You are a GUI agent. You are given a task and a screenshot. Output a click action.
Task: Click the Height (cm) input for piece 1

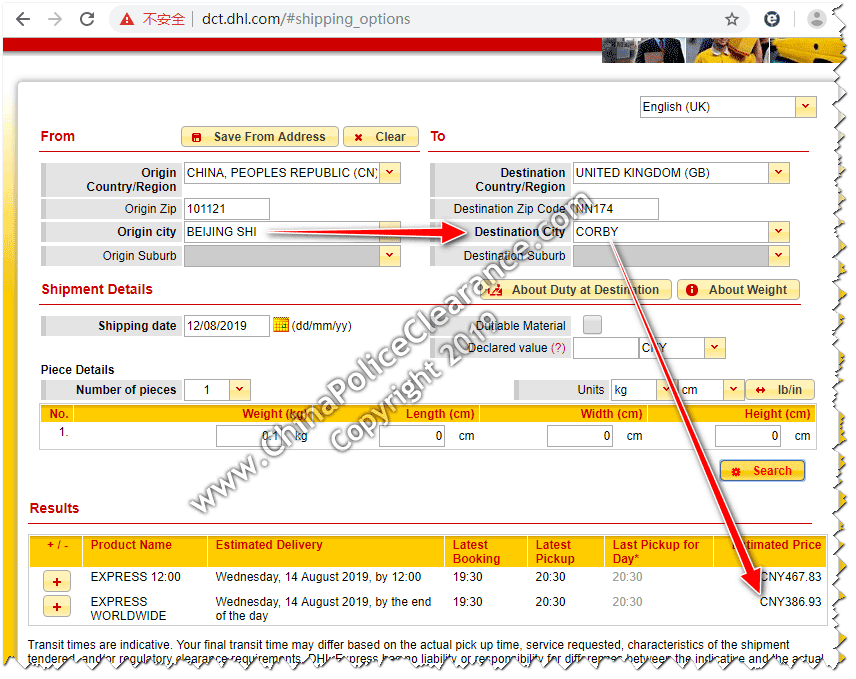coord(748,436)
